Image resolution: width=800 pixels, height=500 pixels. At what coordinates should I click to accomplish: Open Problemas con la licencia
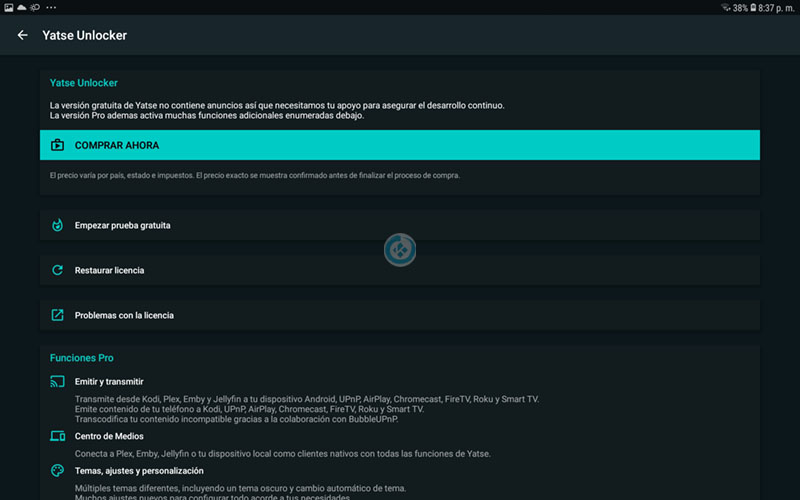tap(124, 315)
